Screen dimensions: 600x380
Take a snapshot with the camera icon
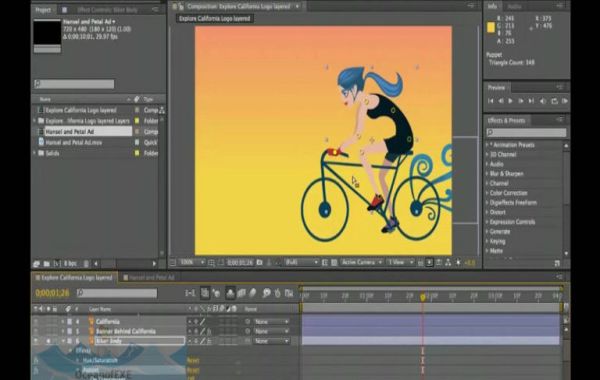259,263
